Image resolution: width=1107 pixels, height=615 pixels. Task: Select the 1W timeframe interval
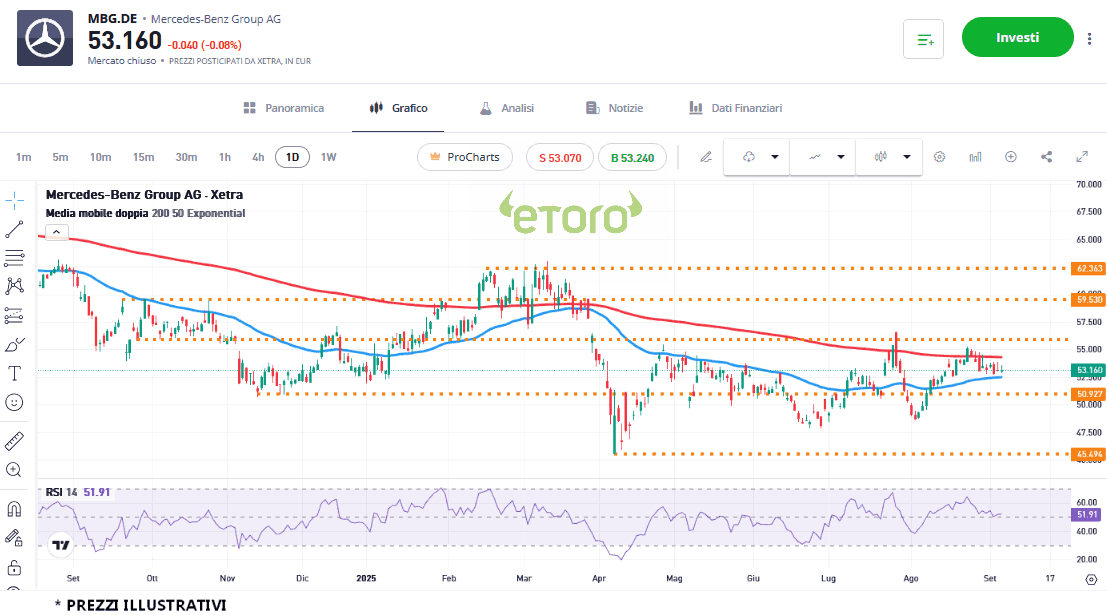pos(328,157)
